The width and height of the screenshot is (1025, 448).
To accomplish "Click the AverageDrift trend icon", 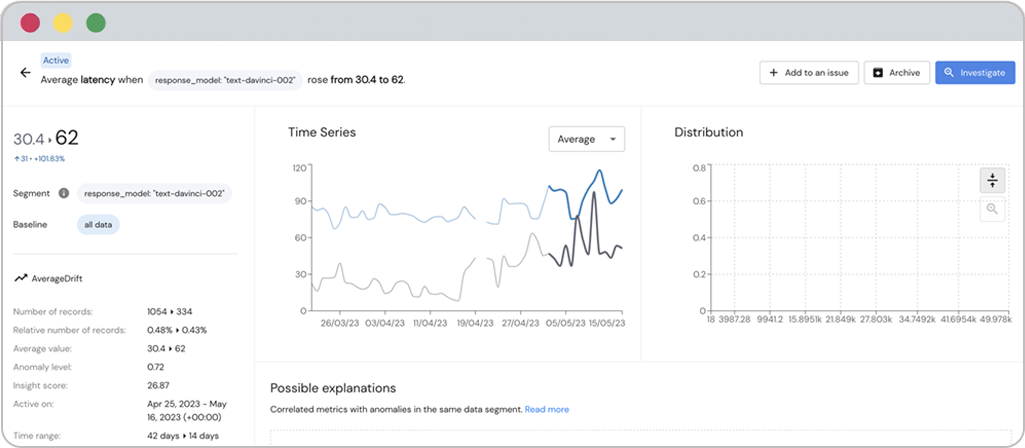I will click(21, 278).
